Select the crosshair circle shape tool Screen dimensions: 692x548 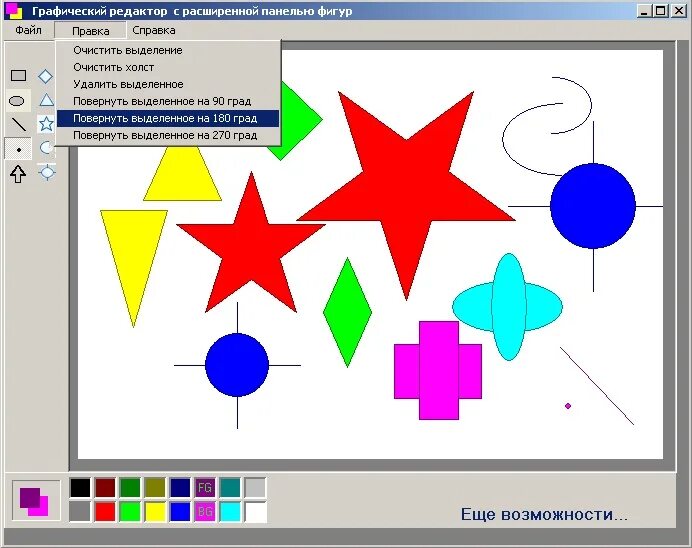coord(47,172)
